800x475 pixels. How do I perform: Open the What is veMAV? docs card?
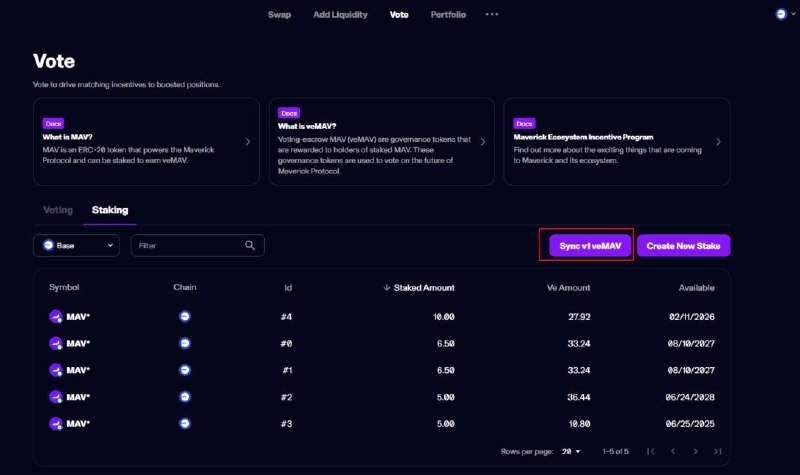point(382,141)
